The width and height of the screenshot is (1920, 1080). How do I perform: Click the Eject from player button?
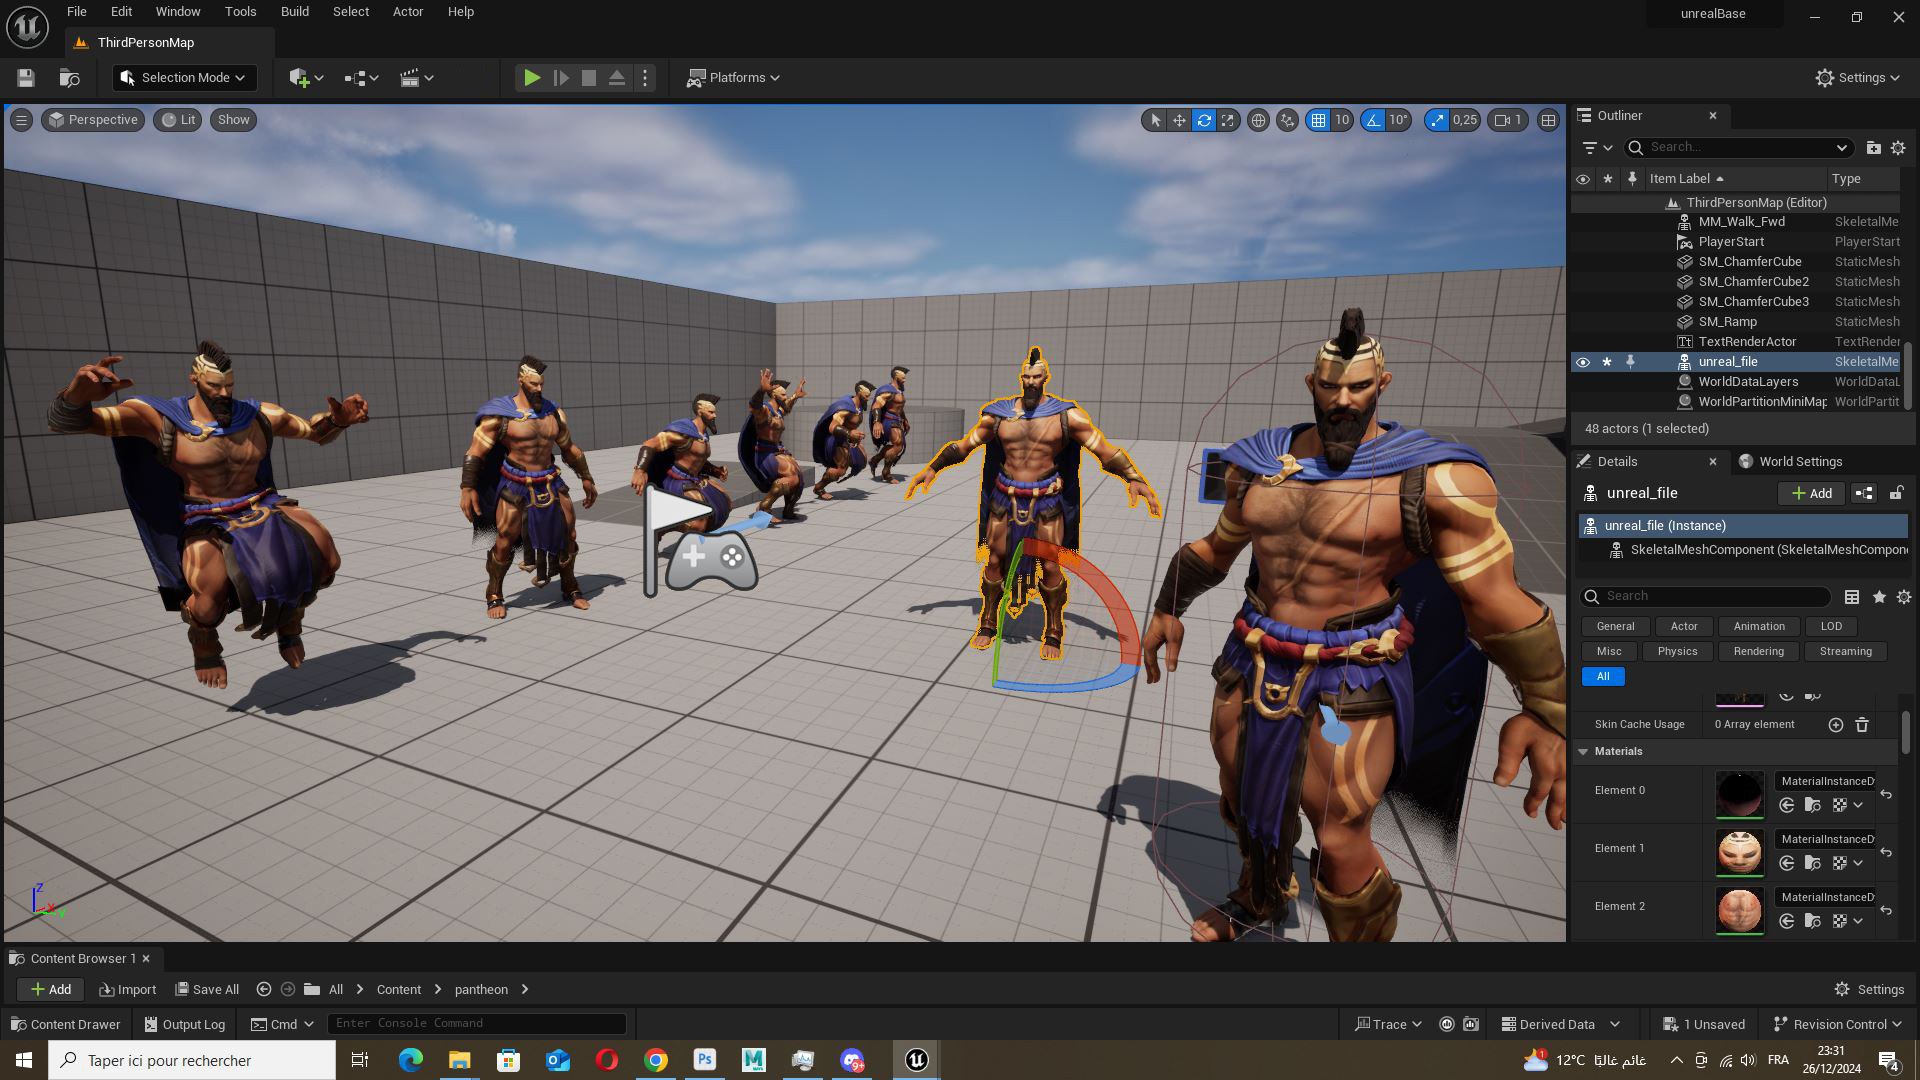(x=617, y=78)
